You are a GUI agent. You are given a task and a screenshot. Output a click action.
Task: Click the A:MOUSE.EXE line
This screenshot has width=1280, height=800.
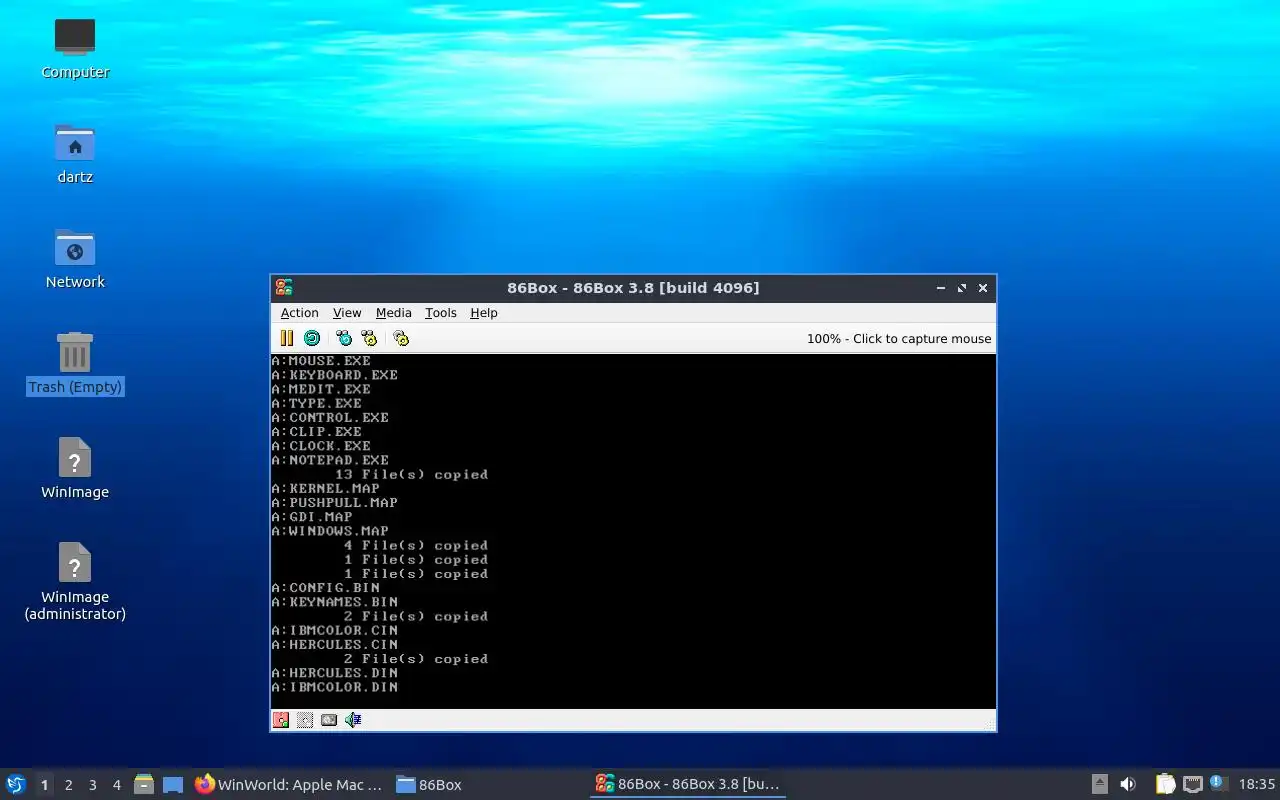(321, 360)
